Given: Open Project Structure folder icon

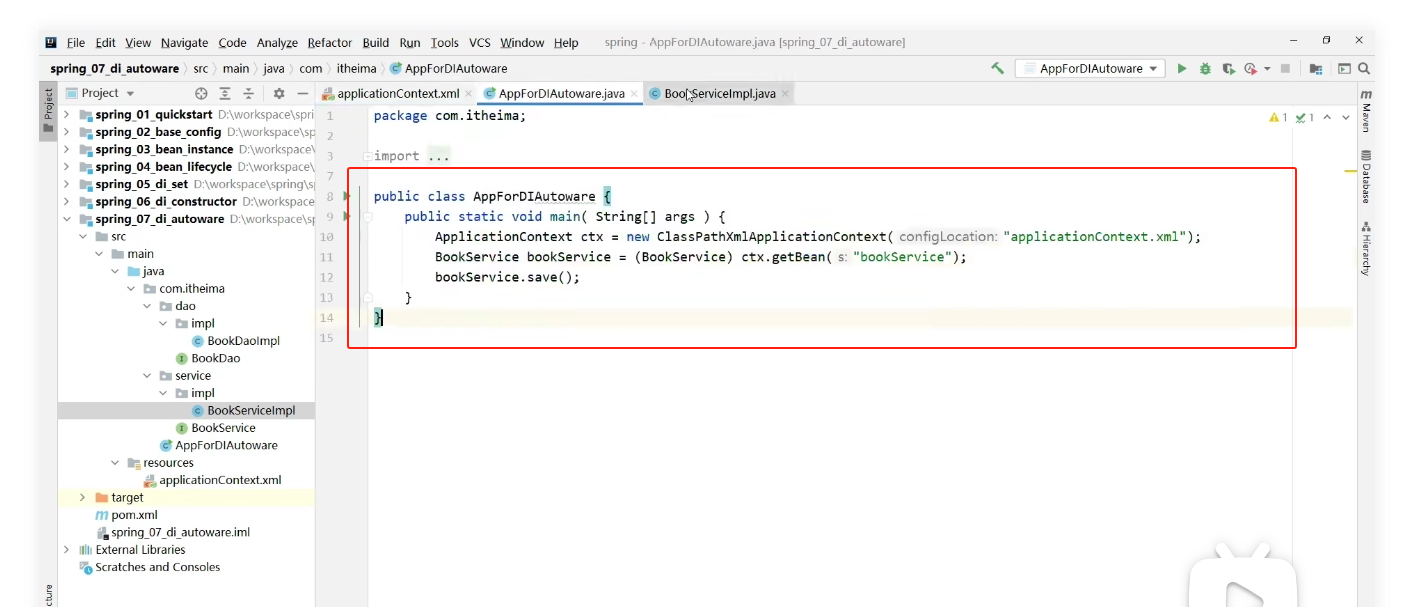Looking at the screenshot, I should (x=1316, y=69).
